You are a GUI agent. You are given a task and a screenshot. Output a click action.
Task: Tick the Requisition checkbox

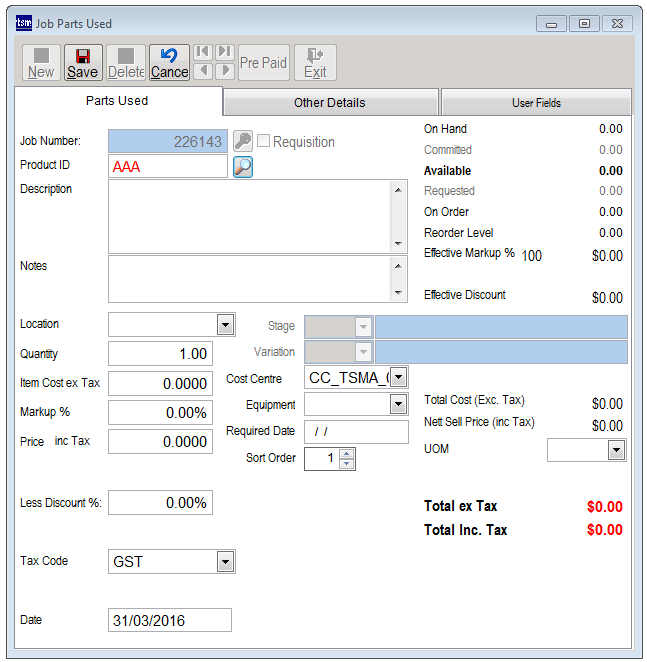264,142
